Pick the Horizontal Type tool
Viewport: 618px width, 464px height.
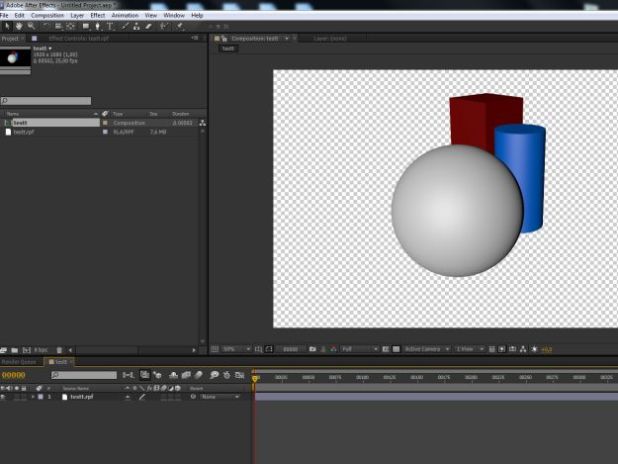tap(110, 26)
